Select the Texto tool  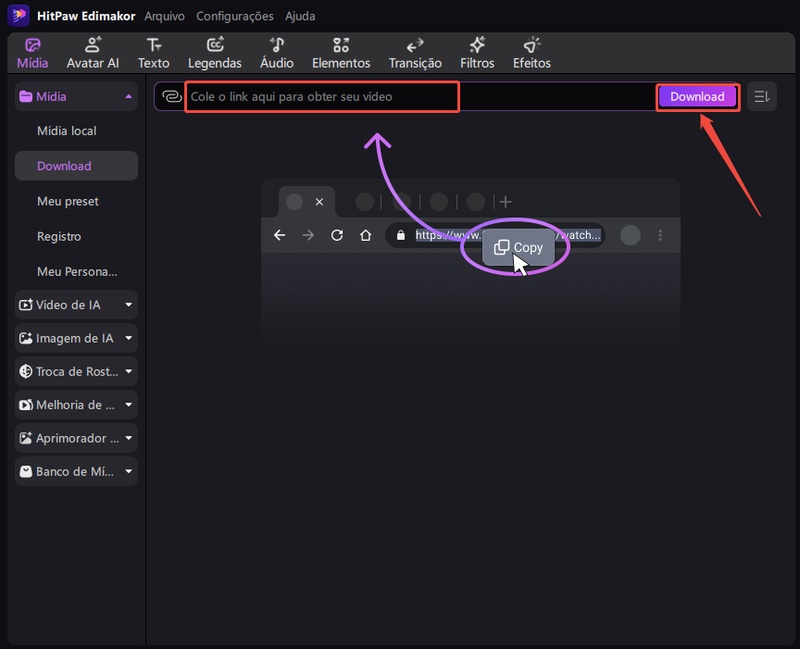[154, 53]
